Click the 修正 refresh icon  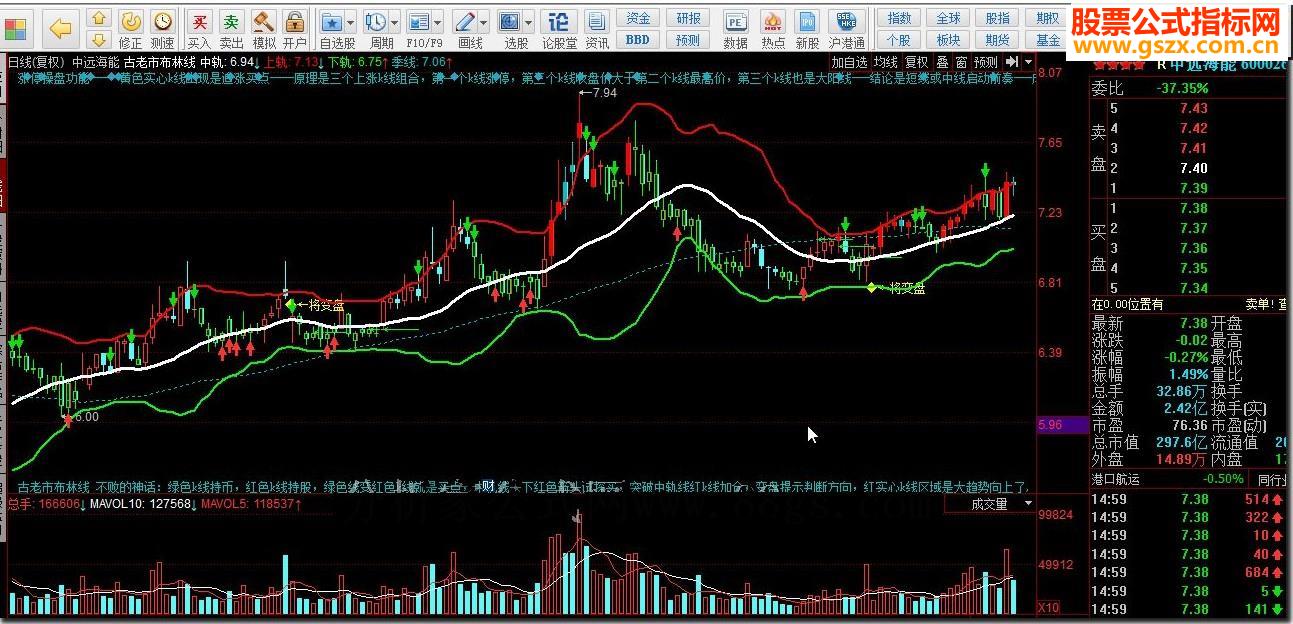(x=130, y=27)
